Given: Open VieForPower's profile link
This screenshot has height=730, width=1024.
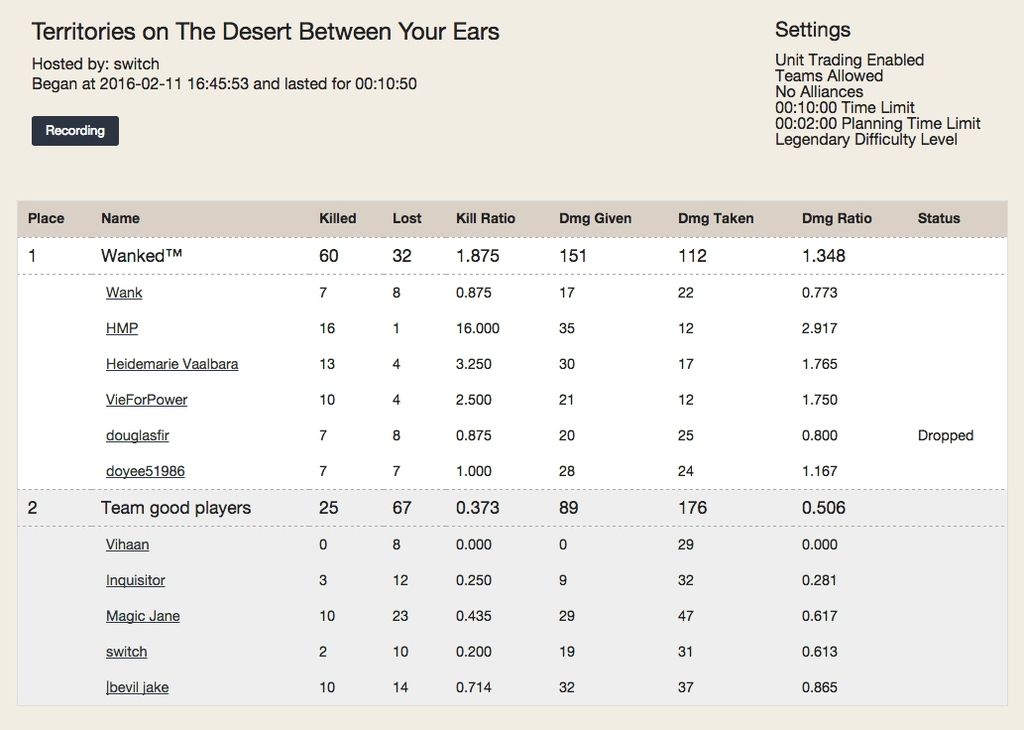Looking at the screenshot, I should tap(146, 400).
